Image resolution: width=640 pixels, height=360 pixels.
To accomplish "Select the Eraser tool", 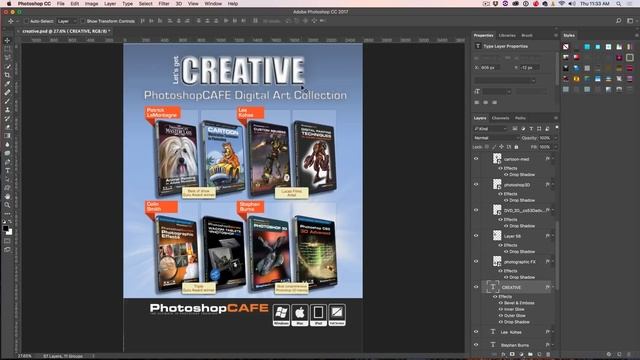I will (x=7, y=127).
